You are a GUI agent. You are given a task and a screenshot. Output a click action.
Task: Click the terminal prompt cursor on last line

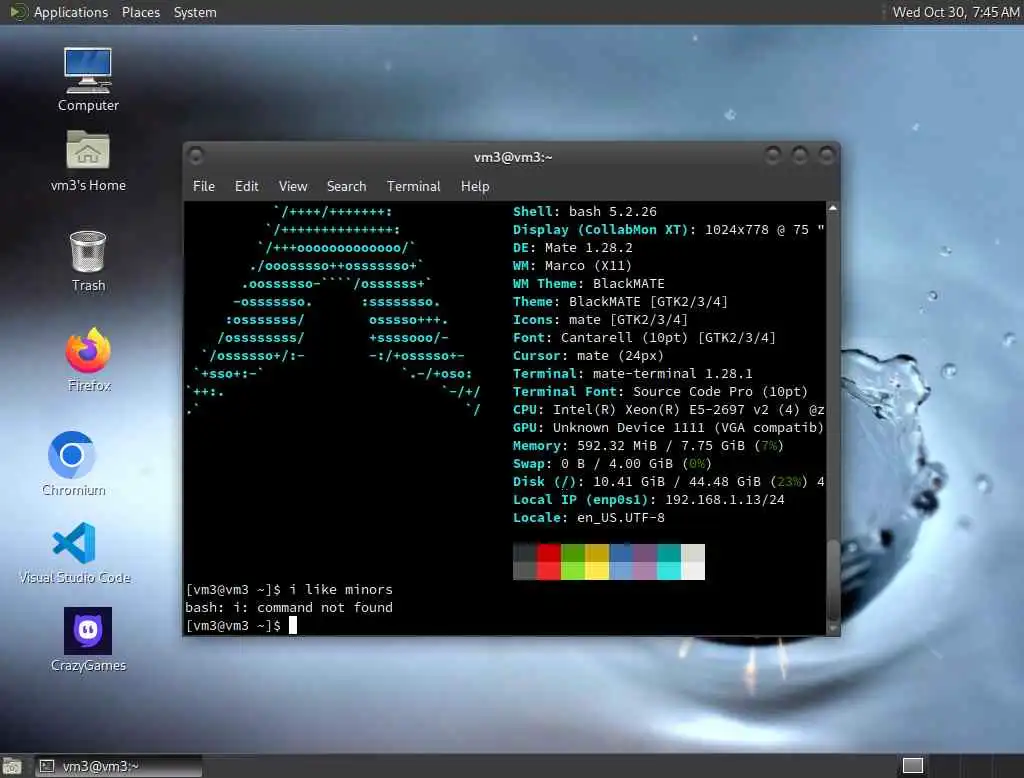point(293,625)
